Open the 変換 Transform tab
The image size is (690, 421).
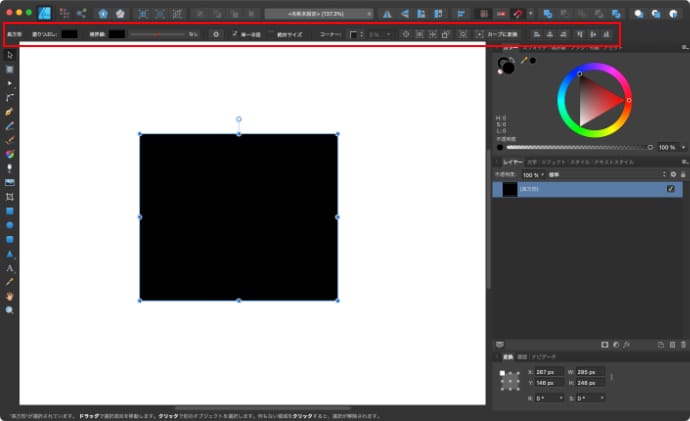tap(506, 356)
